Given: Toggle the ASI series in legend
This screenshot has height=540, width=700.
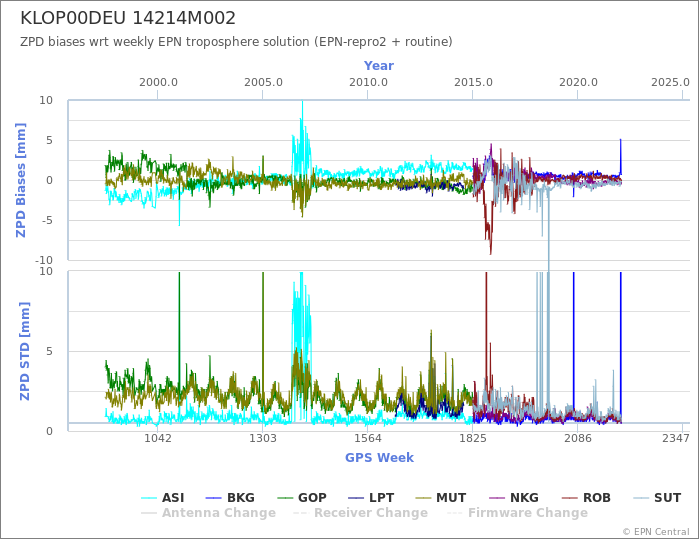Looking at the screenshot, I should (162, 498).
